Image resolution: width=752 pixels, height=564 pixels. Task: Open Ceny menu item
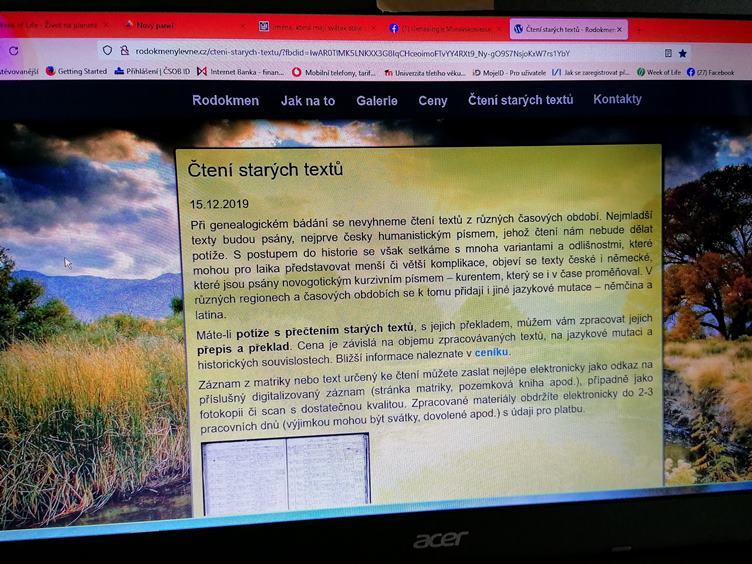433,101
